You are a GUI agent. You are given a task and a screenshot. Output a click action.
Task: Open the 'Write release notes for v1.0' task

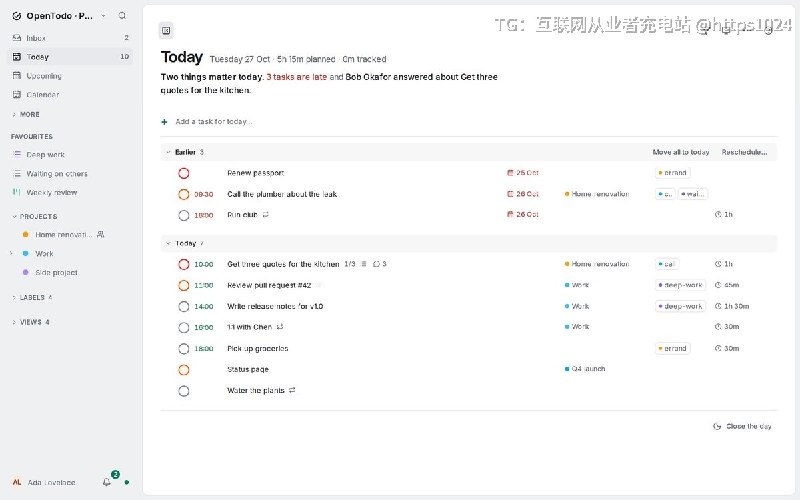pyautogui.click(x=275, y=306)
